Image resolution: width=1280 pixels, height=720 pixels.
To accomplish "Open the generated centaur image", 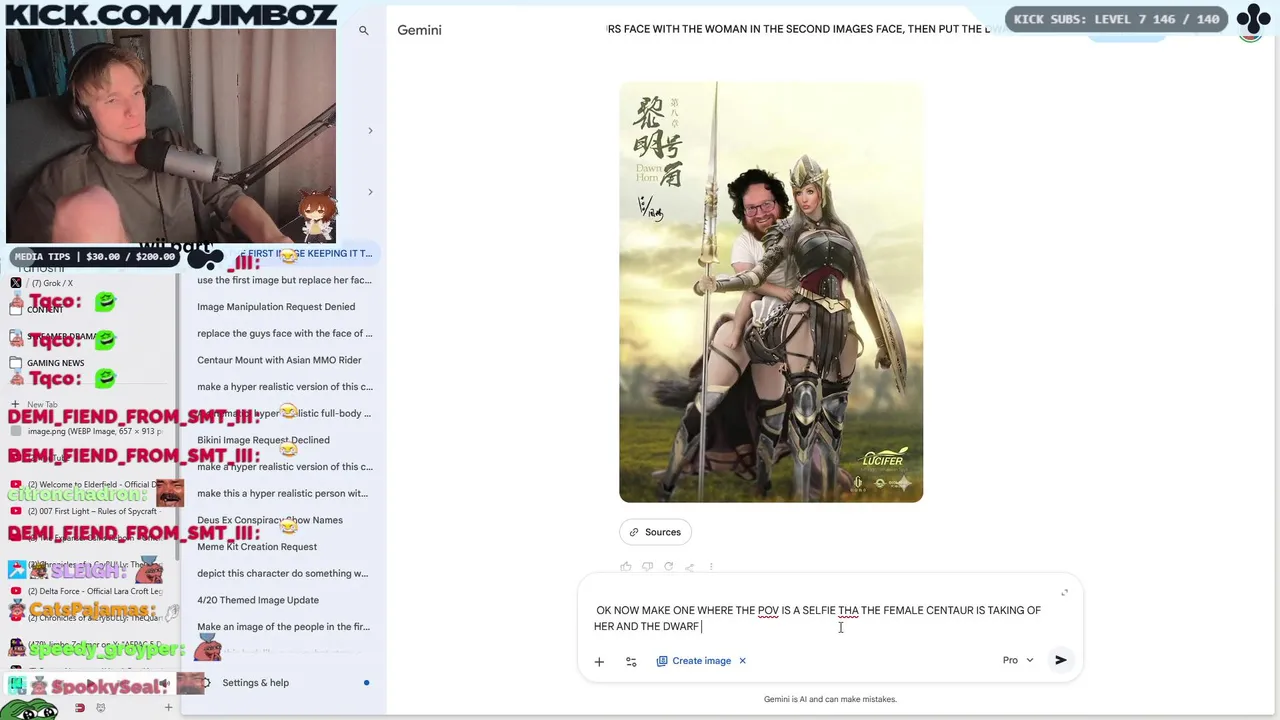I will click(771, 292).
